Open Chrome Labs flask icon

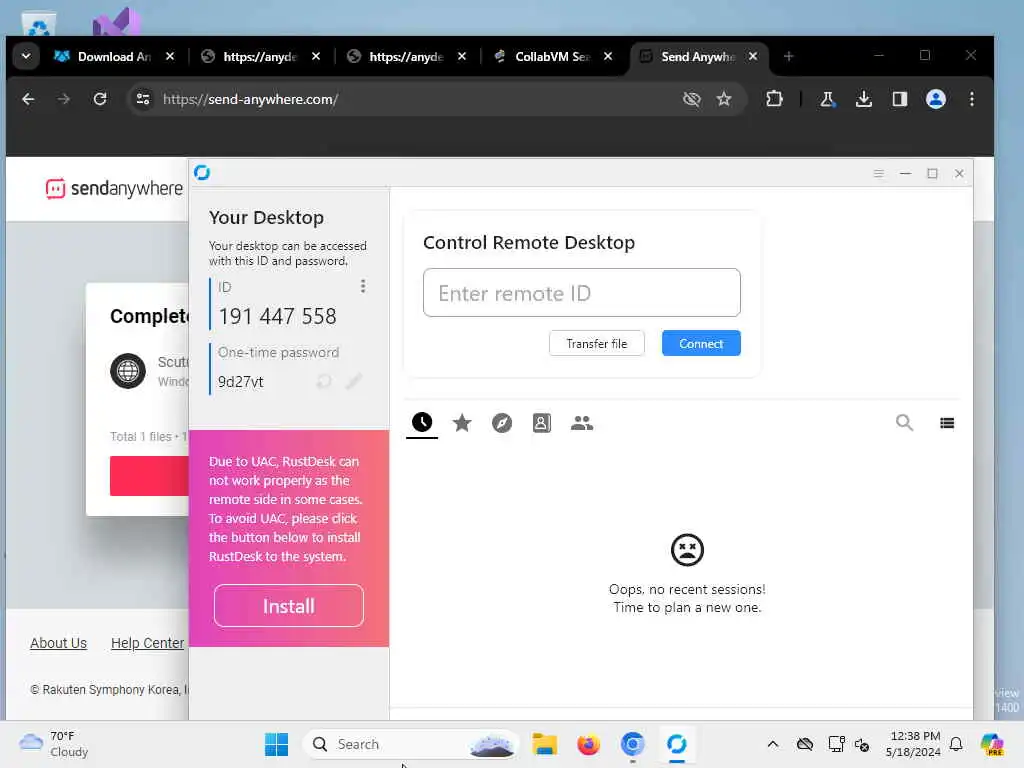click(827, 99)
